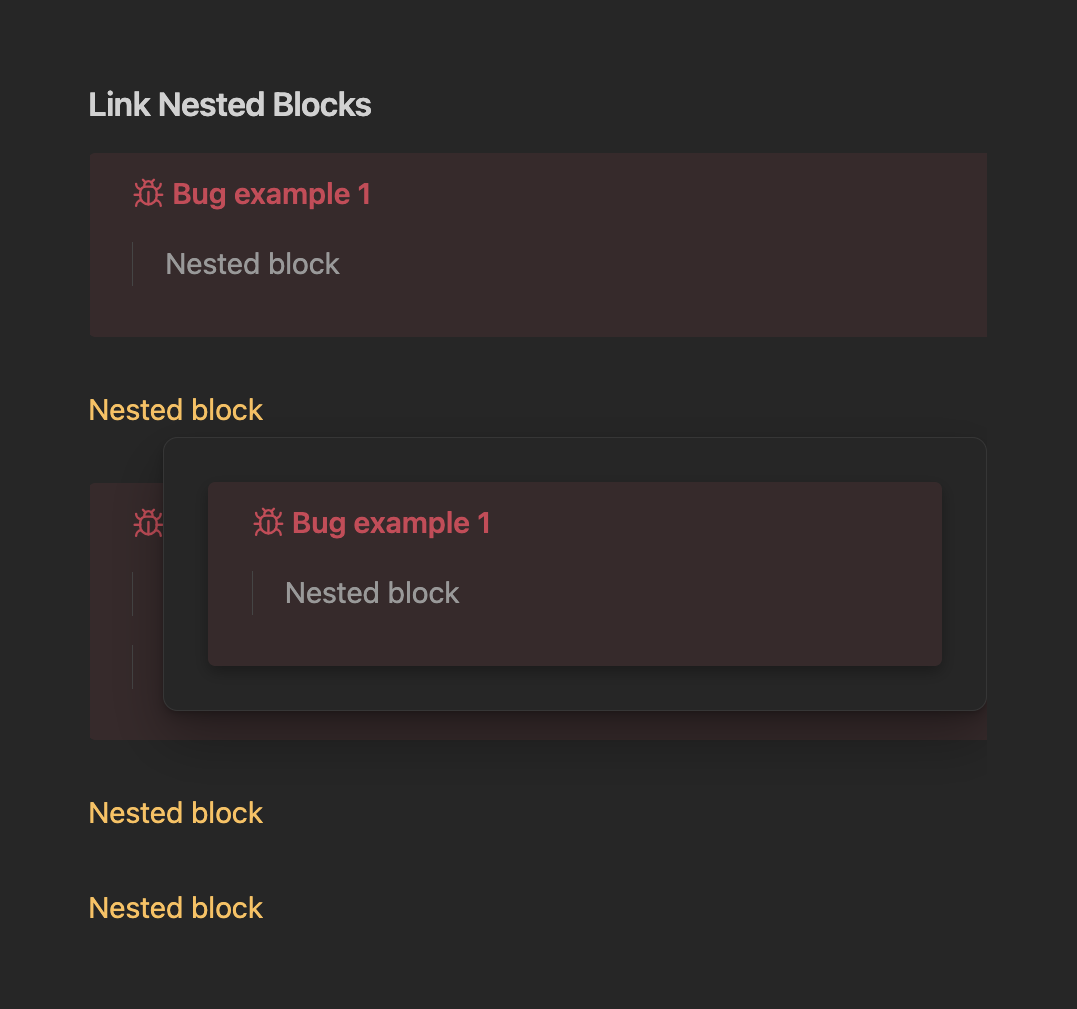Click the hover preview panel background
This screenshot has width=1077, height=1009.
click(x=575, y=690)
